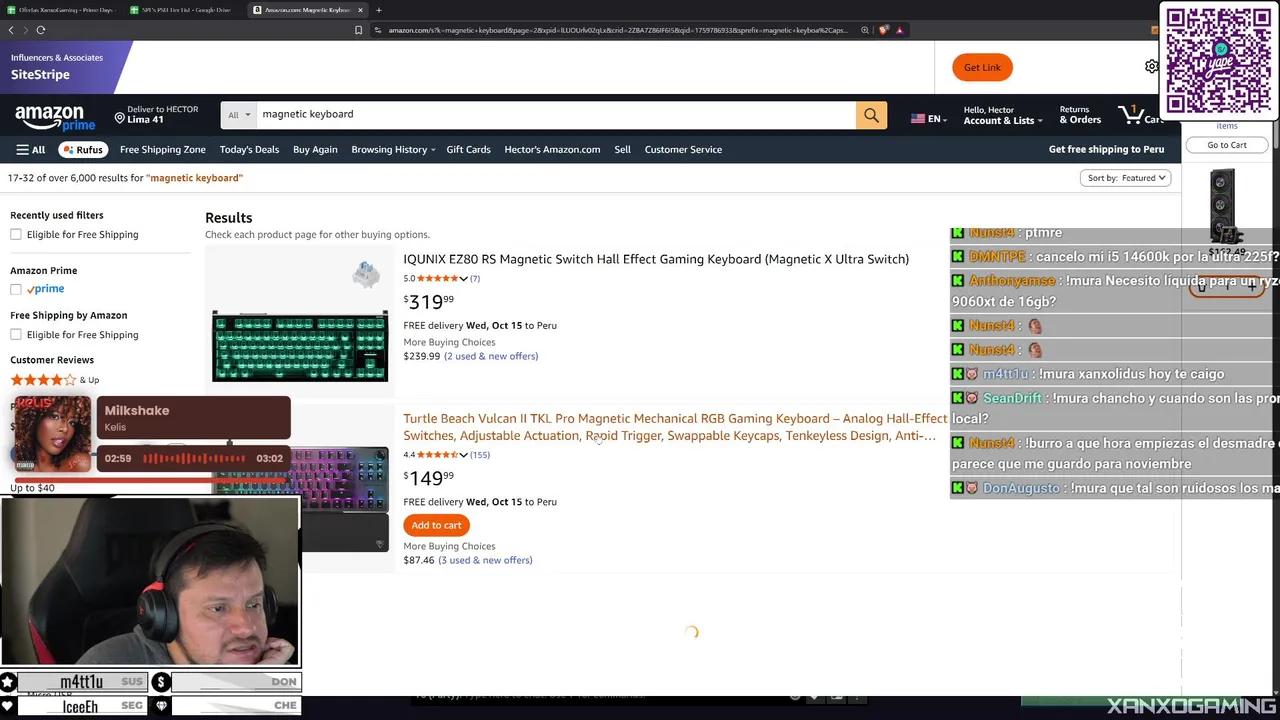Click the Amazon Prime logo

point(54,118)
